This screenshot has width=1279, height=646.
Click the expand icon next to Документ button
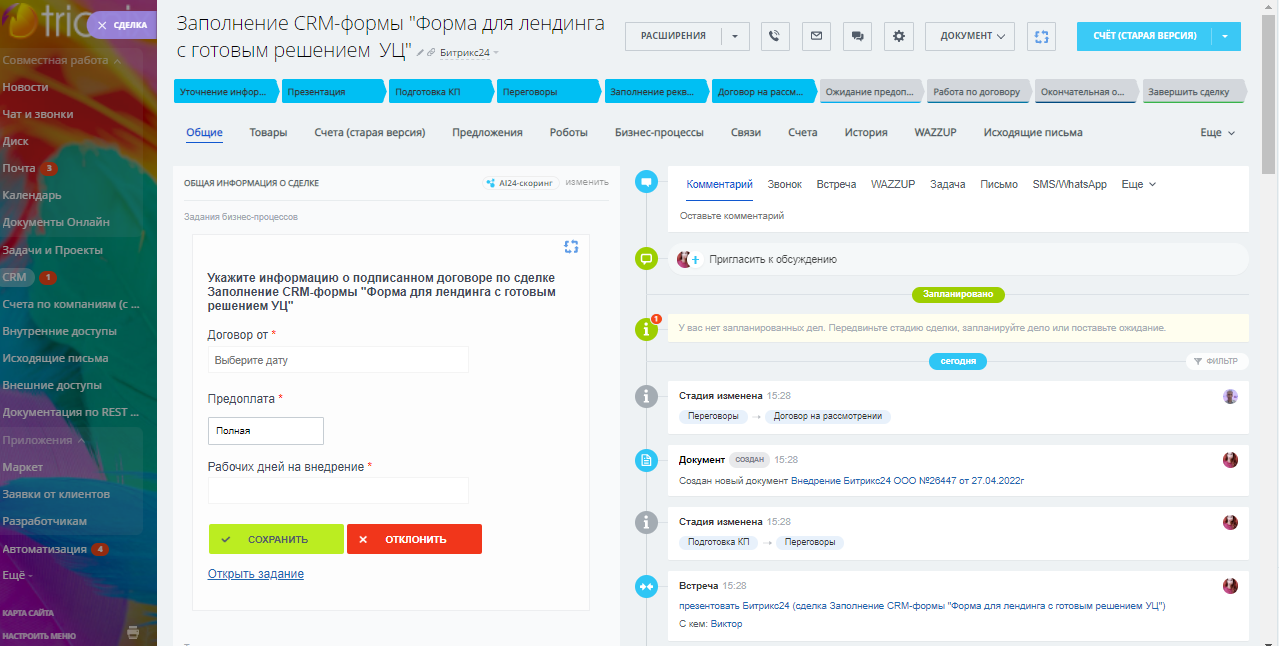coord(1042,36)
